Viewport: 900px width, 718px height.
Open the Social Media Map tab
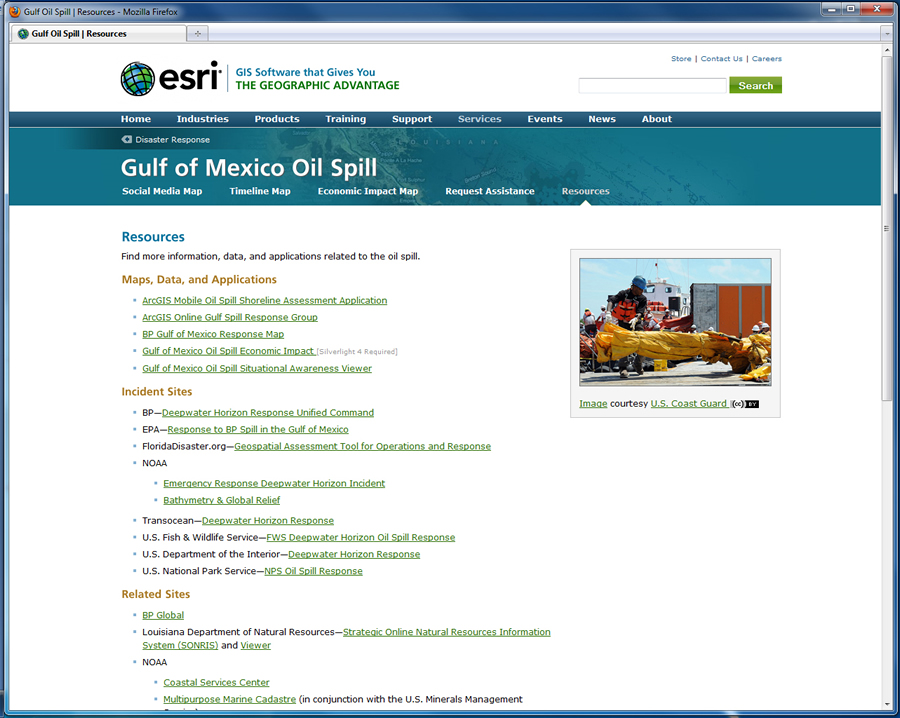pos(162,191)
